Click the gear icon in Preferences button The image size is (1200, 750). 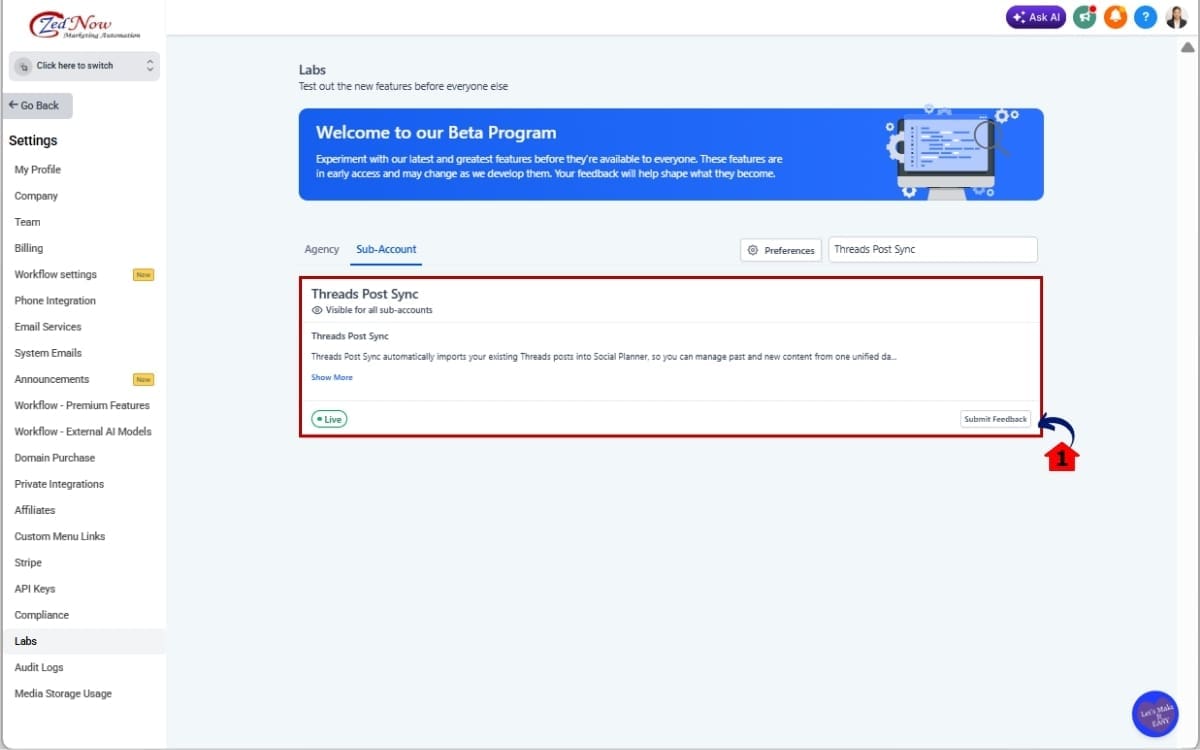tap(753, 250)
